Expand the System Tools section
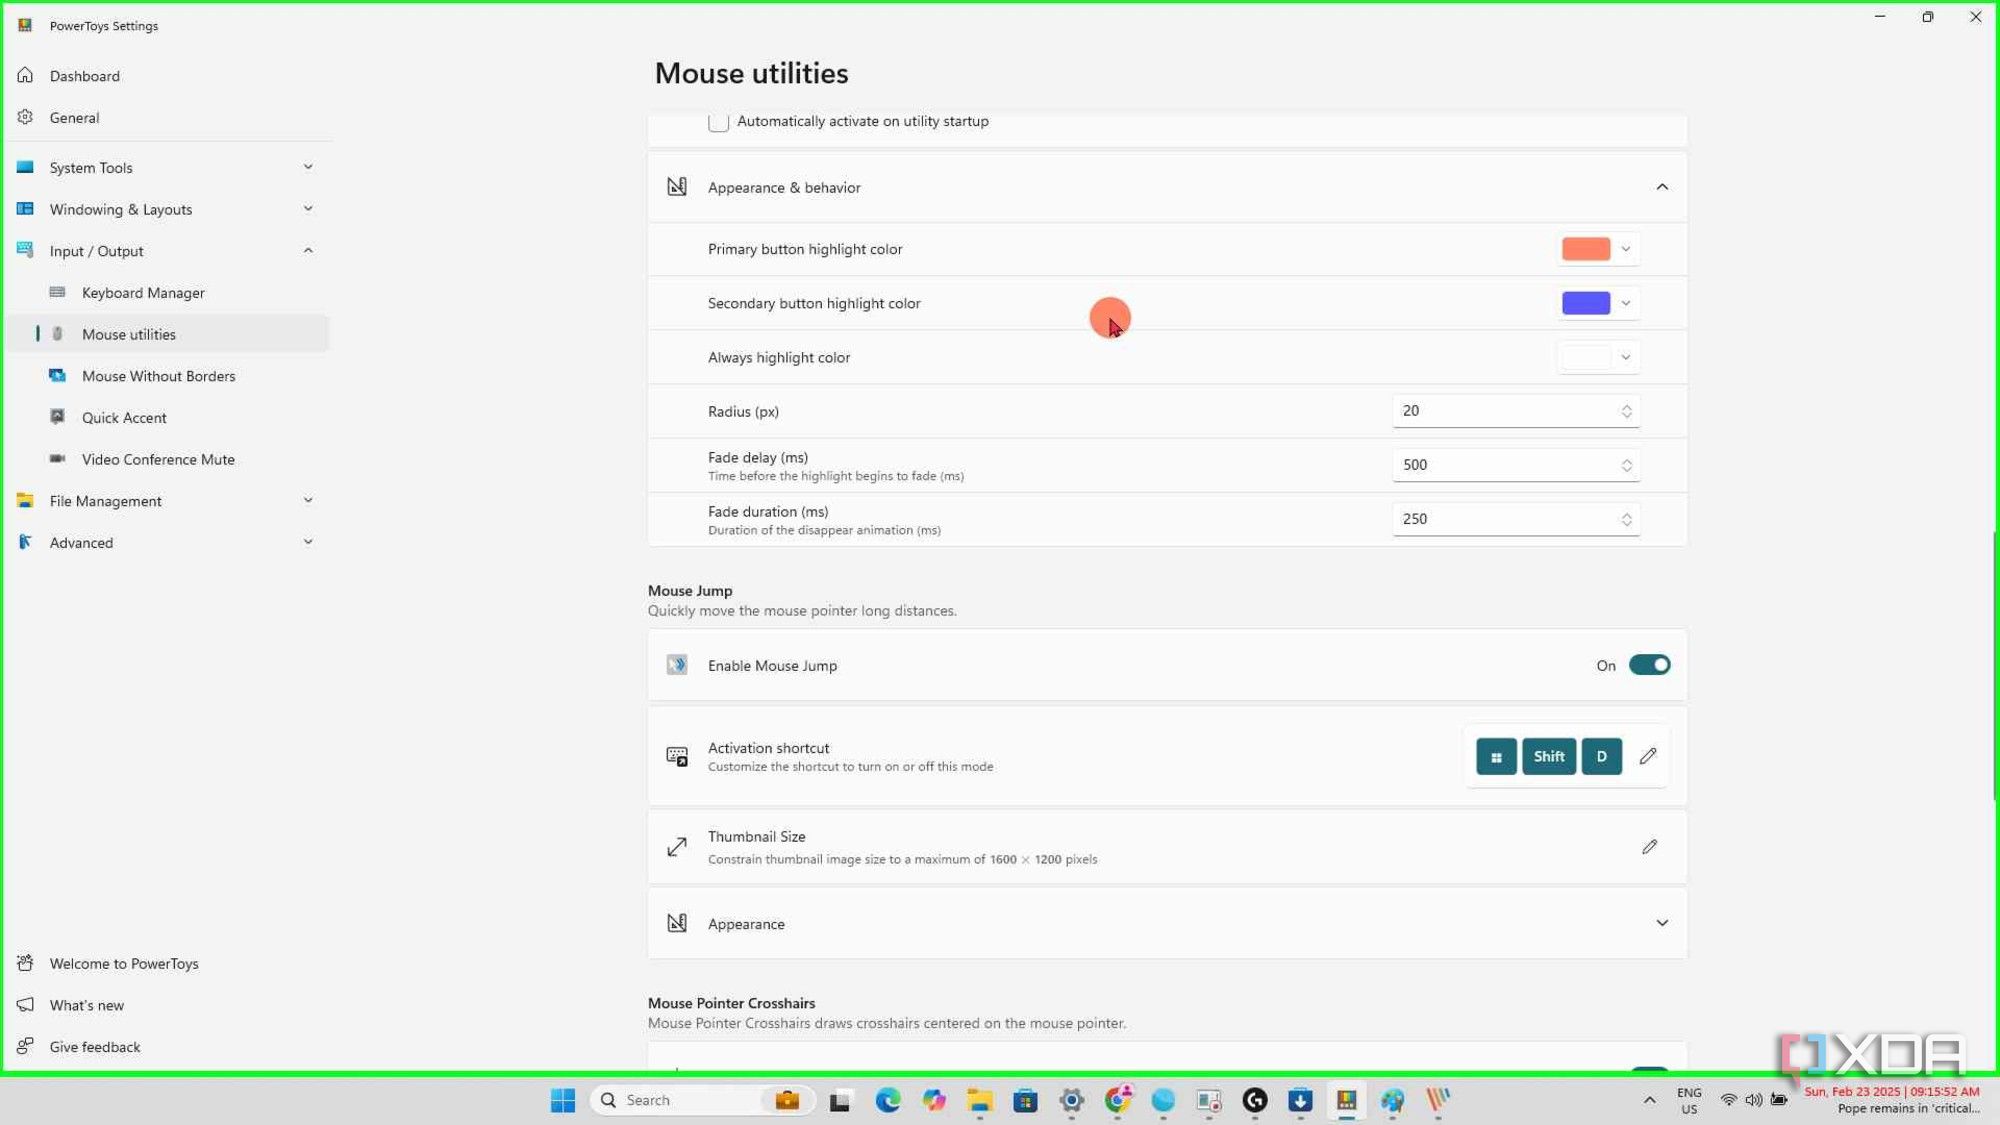This screenshot has height=1125, width=2000. [x=168, y=168]
